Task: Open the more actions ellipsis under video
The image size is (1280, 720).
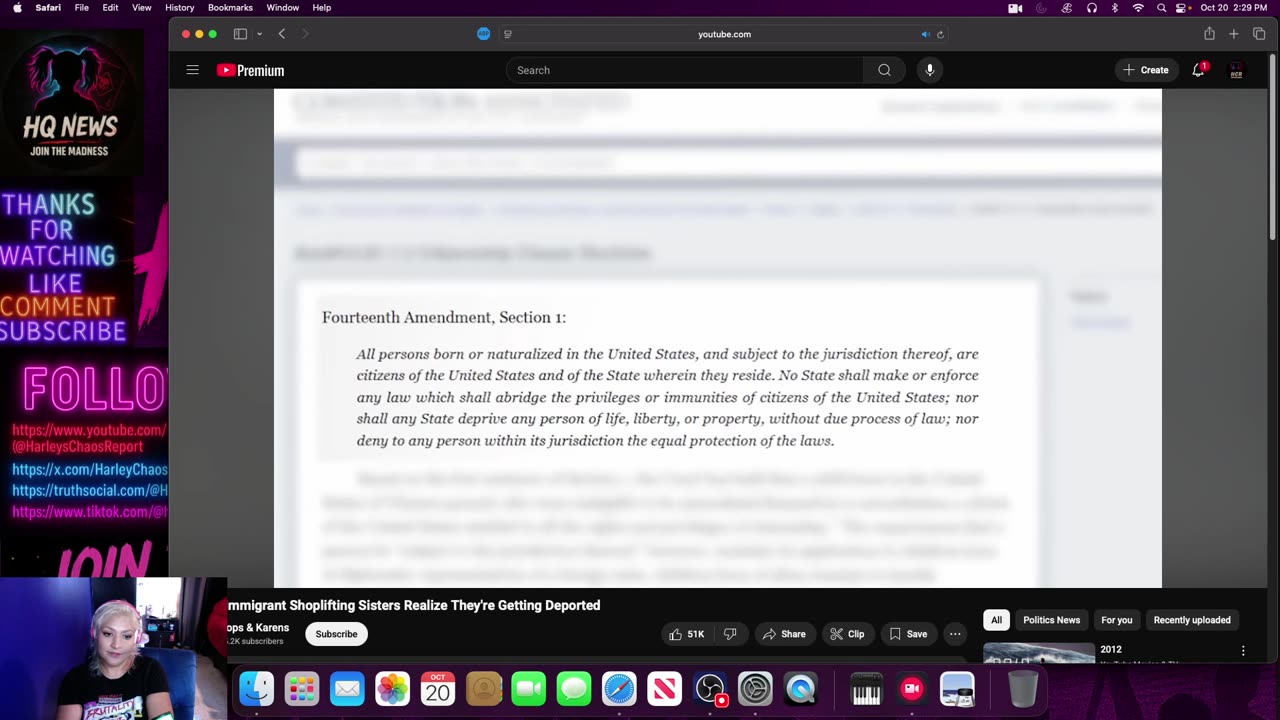Action: [x=955, y=634]
